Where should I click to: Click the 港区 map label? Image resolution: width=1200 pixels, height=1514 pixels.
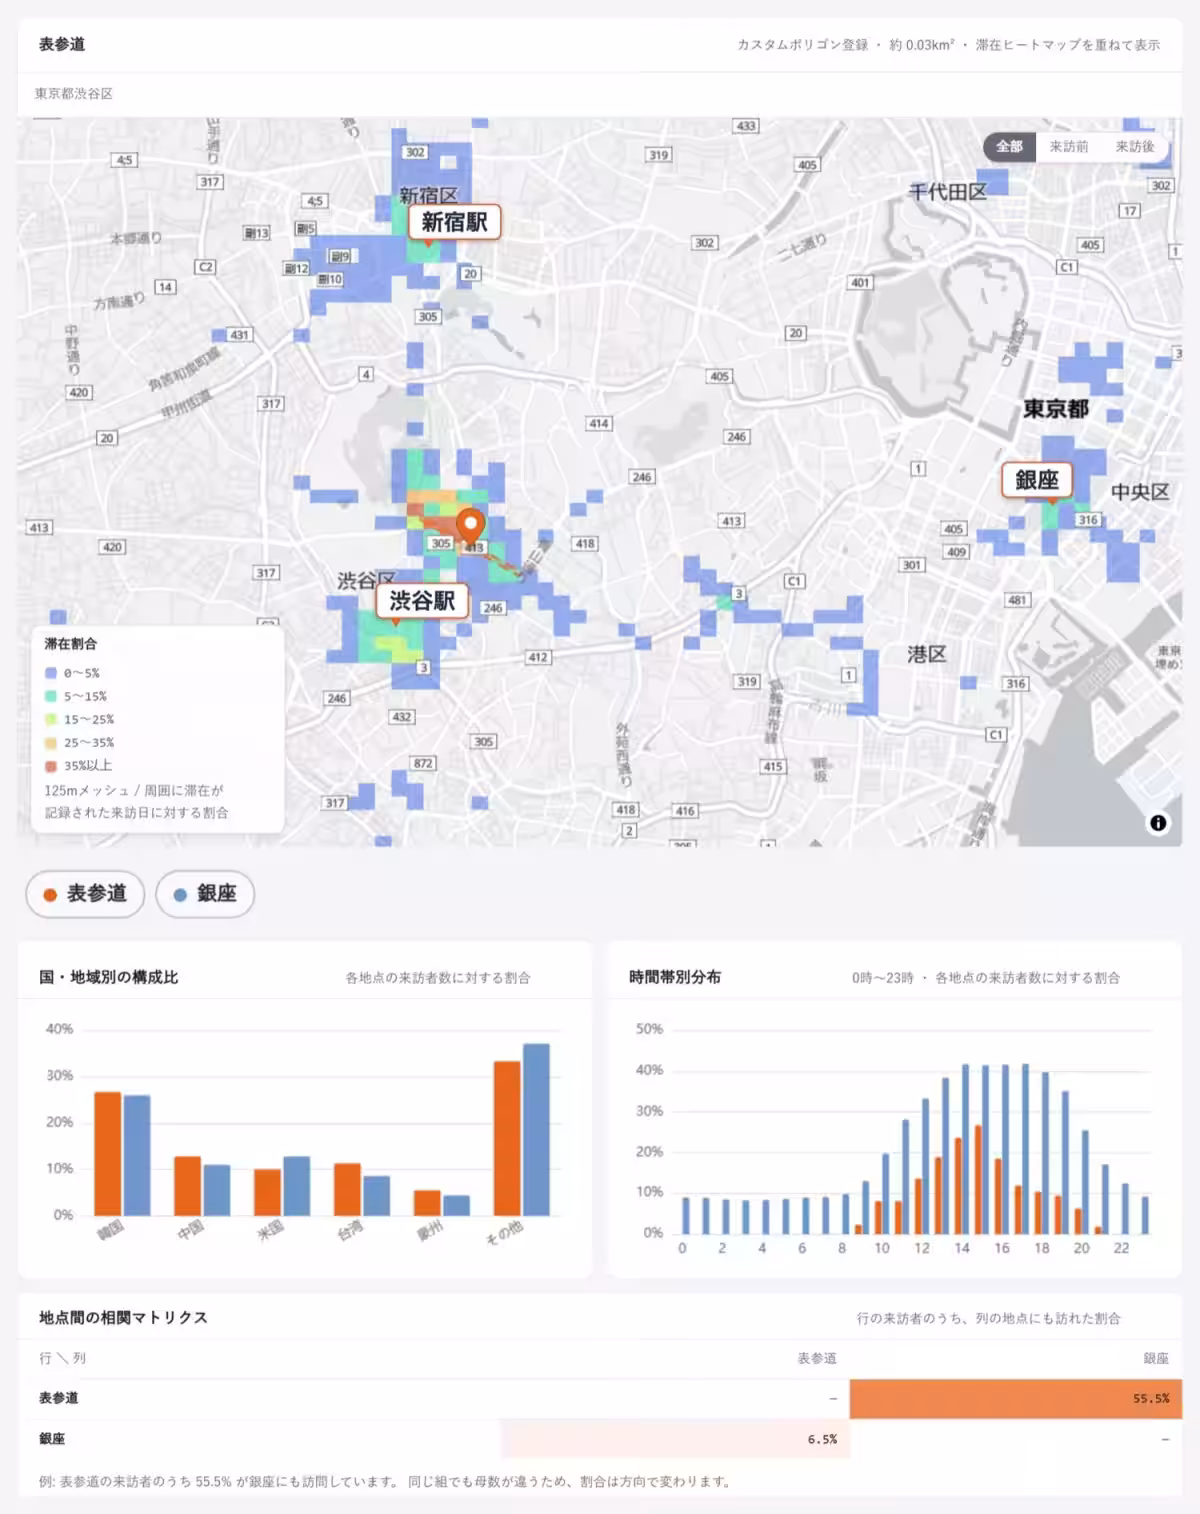point(927,654)
